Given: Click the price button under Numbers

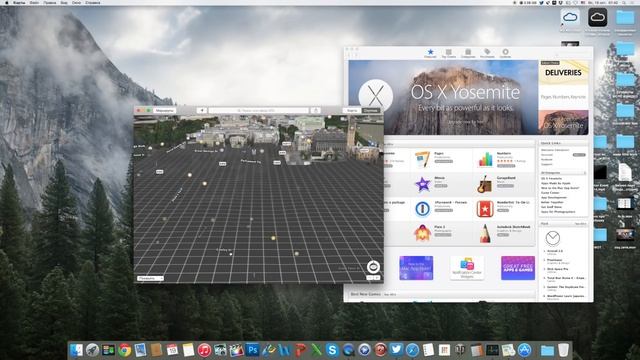Looking at the screenshot, I should [506, 166].
